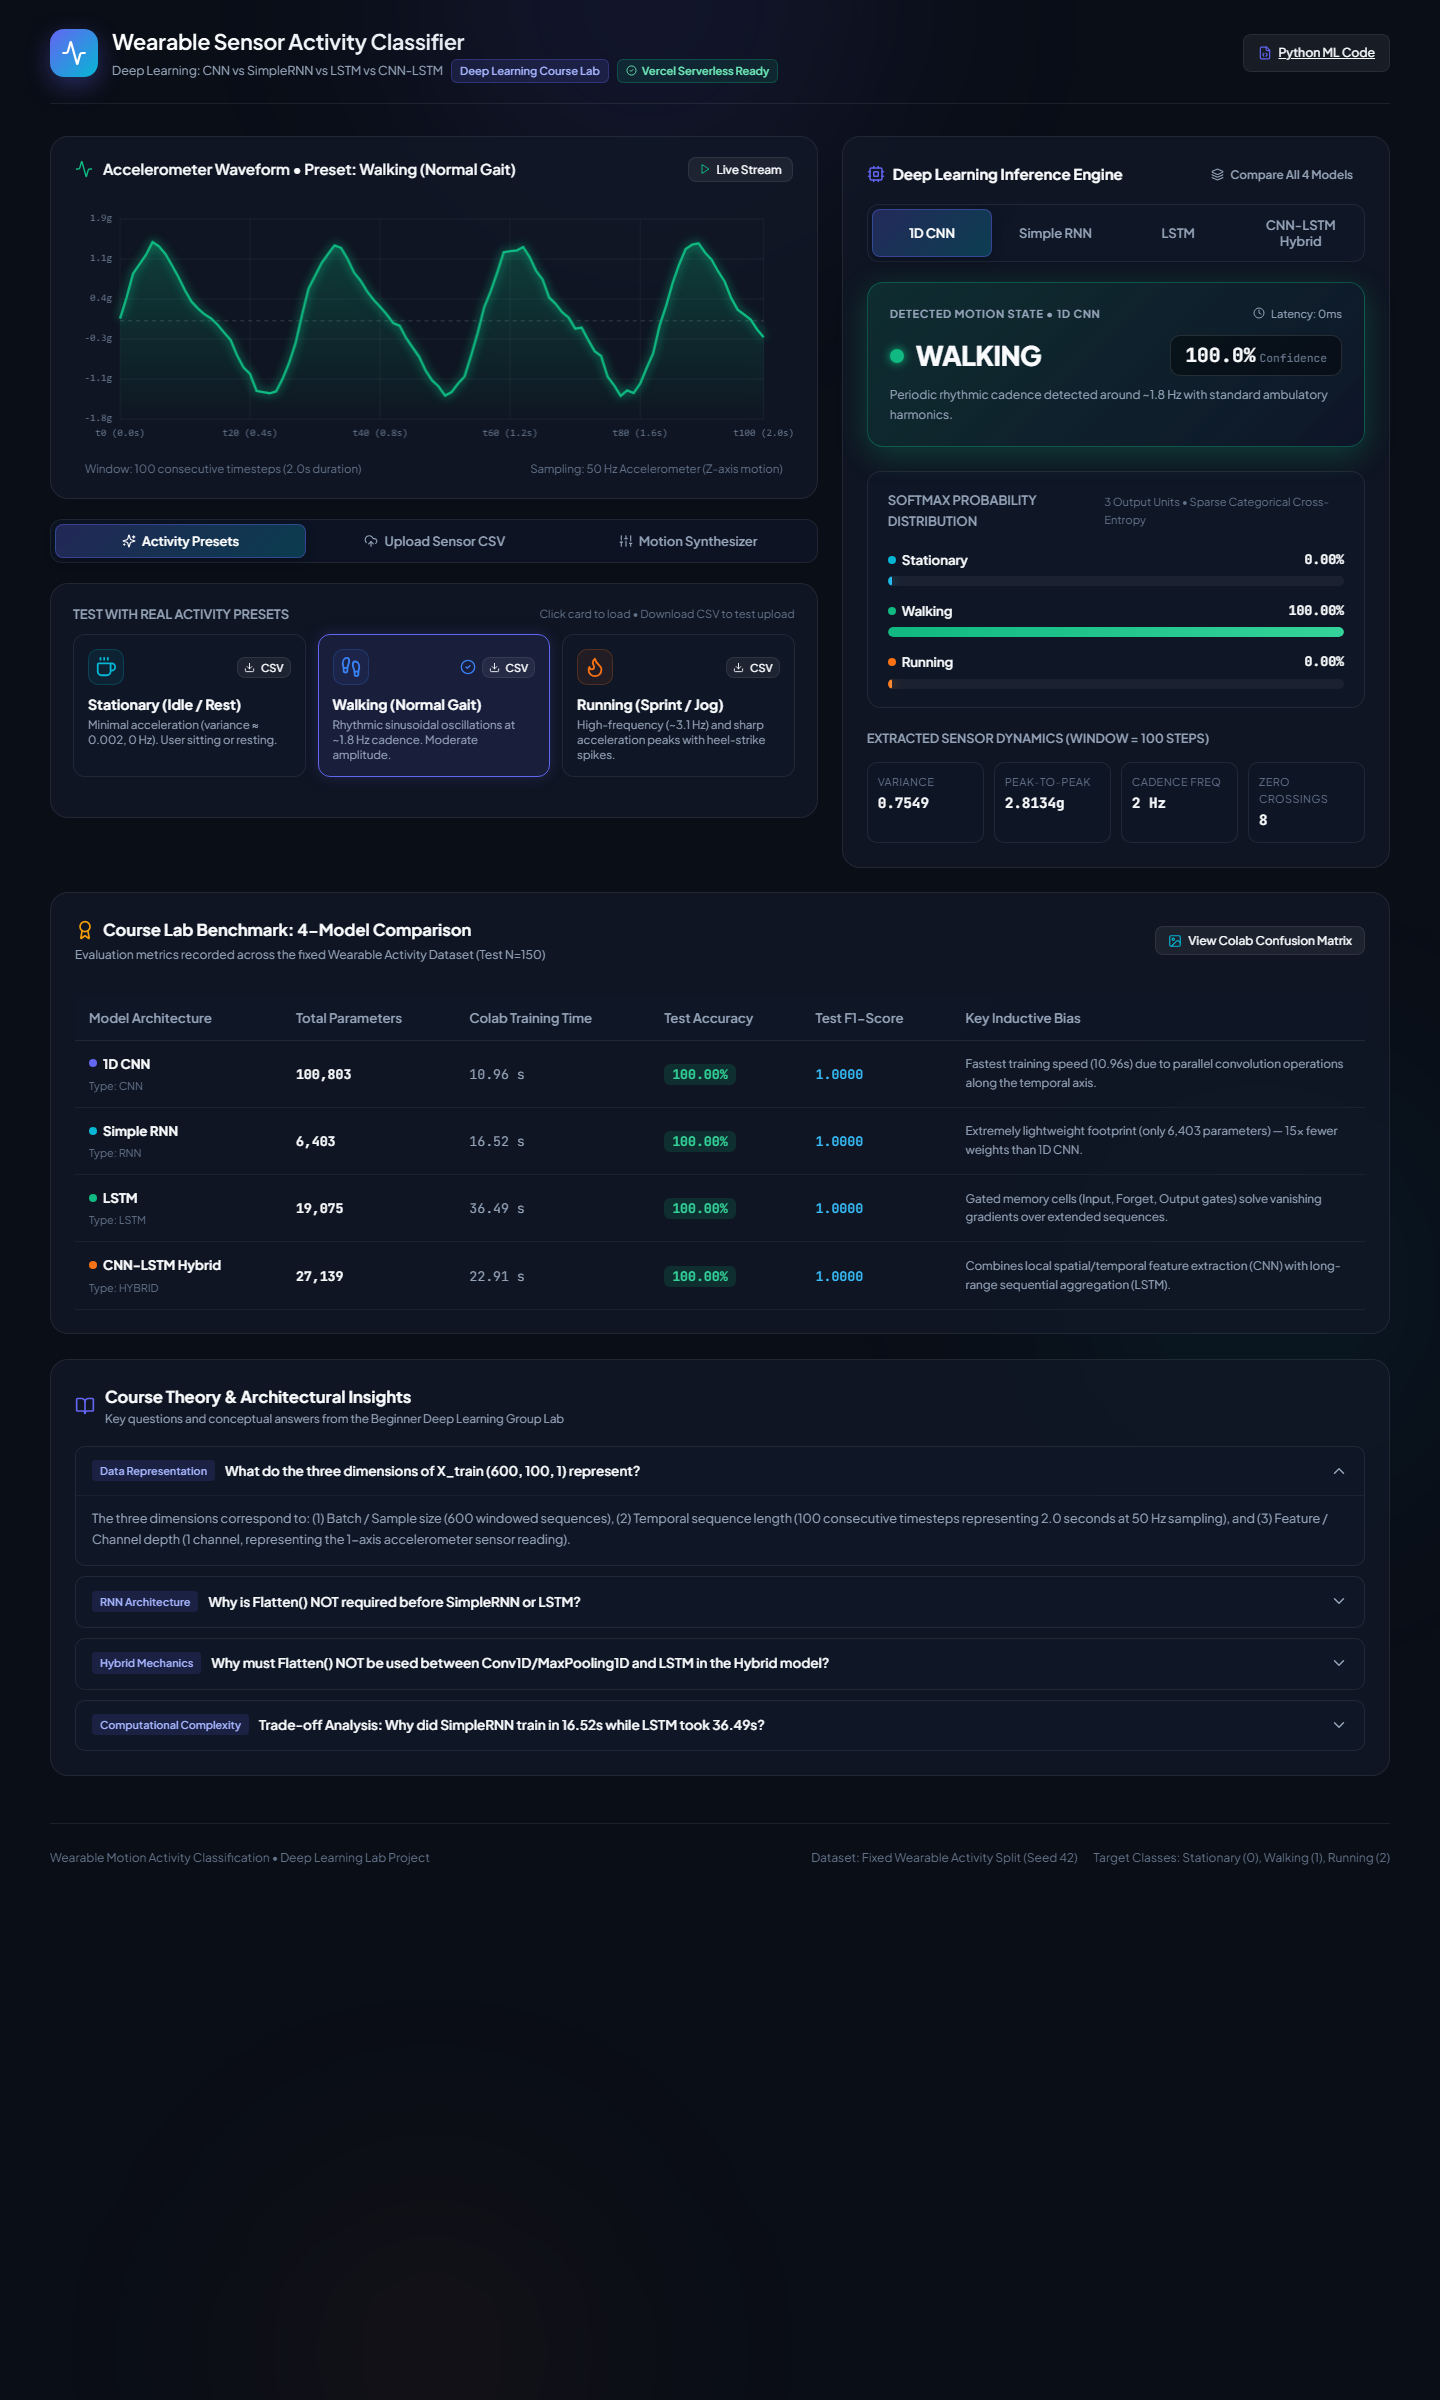The height and width of the screenshot is (2400, 1440).
Task: Click the chip icon beside Inference Engine
Action: pos(876,174)
